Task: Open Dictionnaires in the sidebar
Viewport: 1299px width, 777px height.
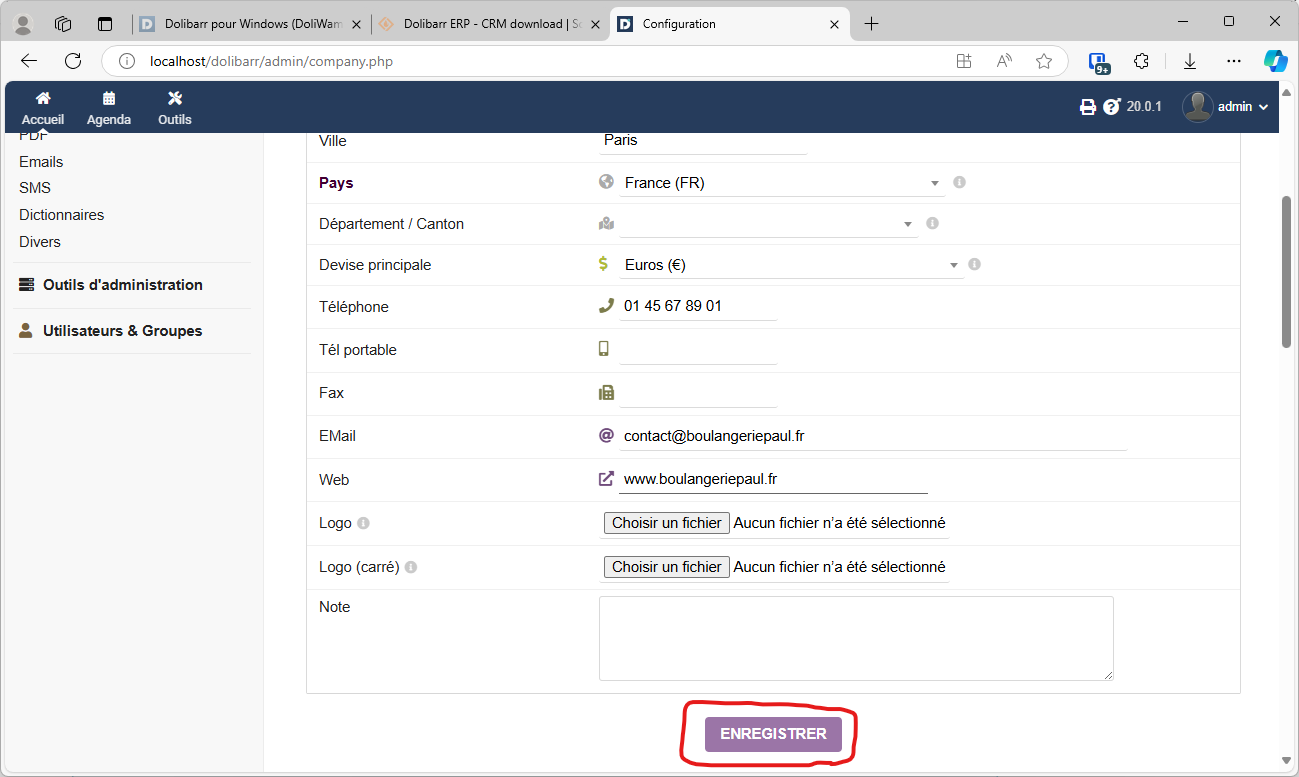Action: (x=61, y=215)
